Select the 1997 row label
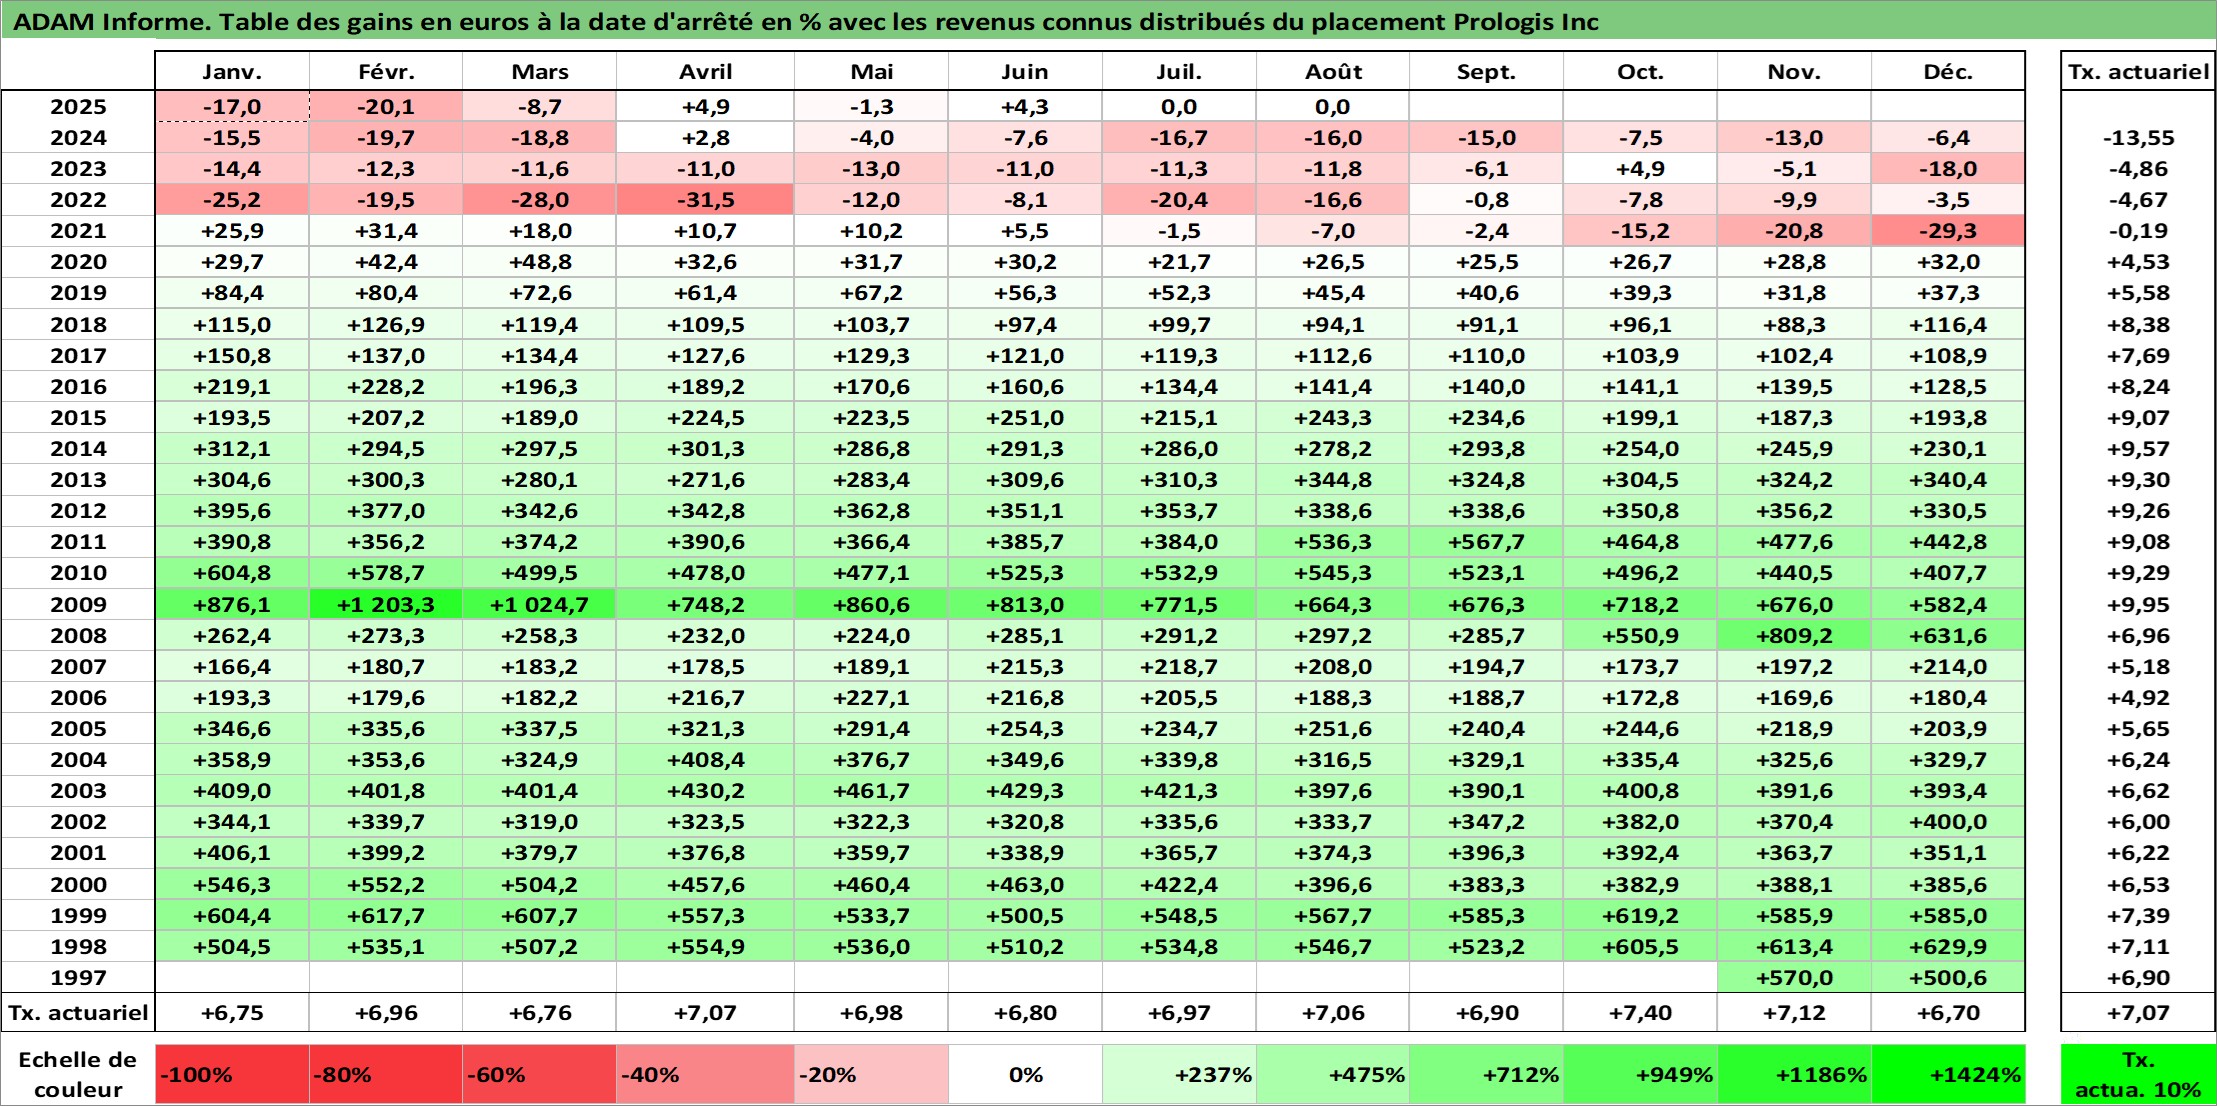2217x1106 pixels. pyautogui.click(x=78, y=978)
